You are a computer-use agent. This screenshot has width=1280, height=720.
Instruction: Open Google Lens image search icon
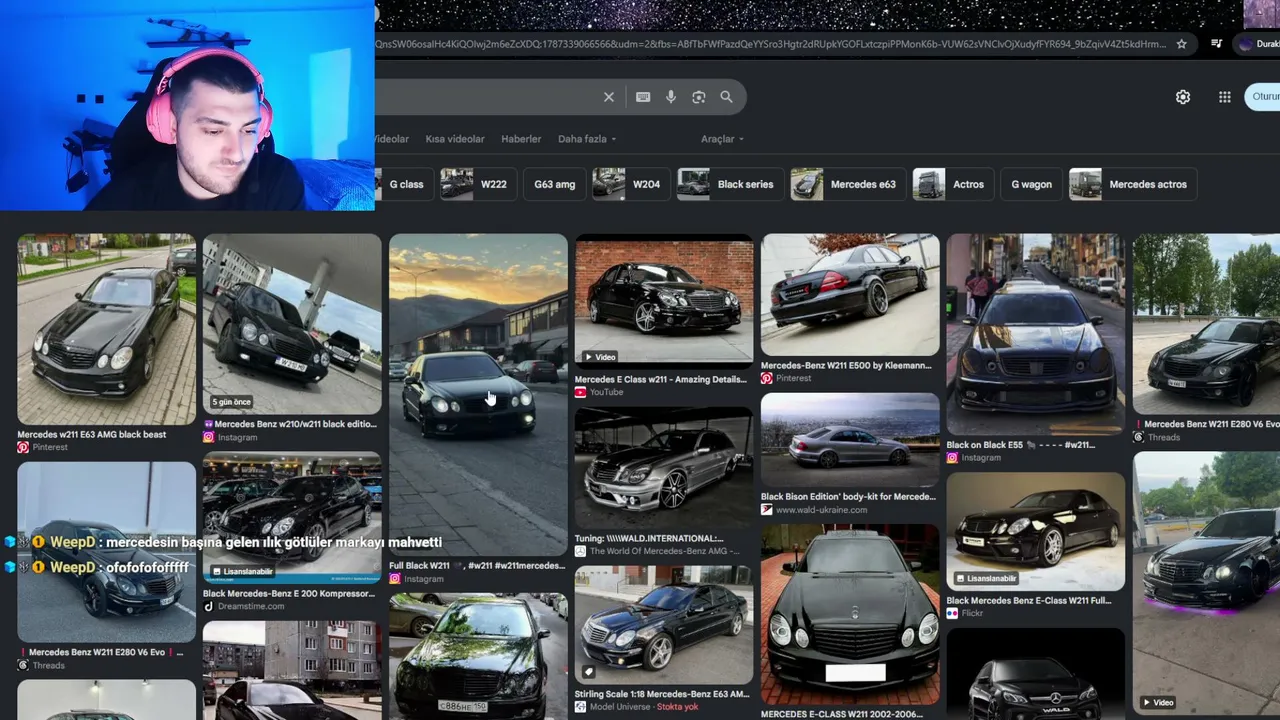click(699, 97)
